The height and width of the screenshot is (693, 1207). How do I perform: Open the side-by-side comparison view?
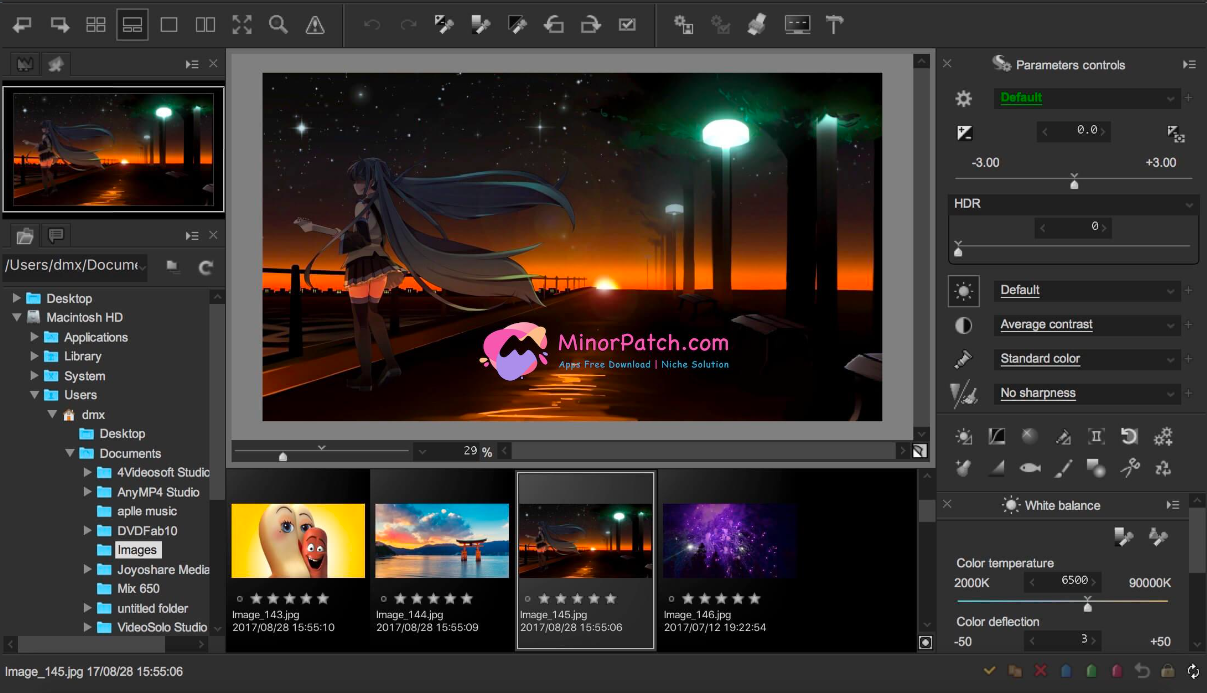[205, 25]
